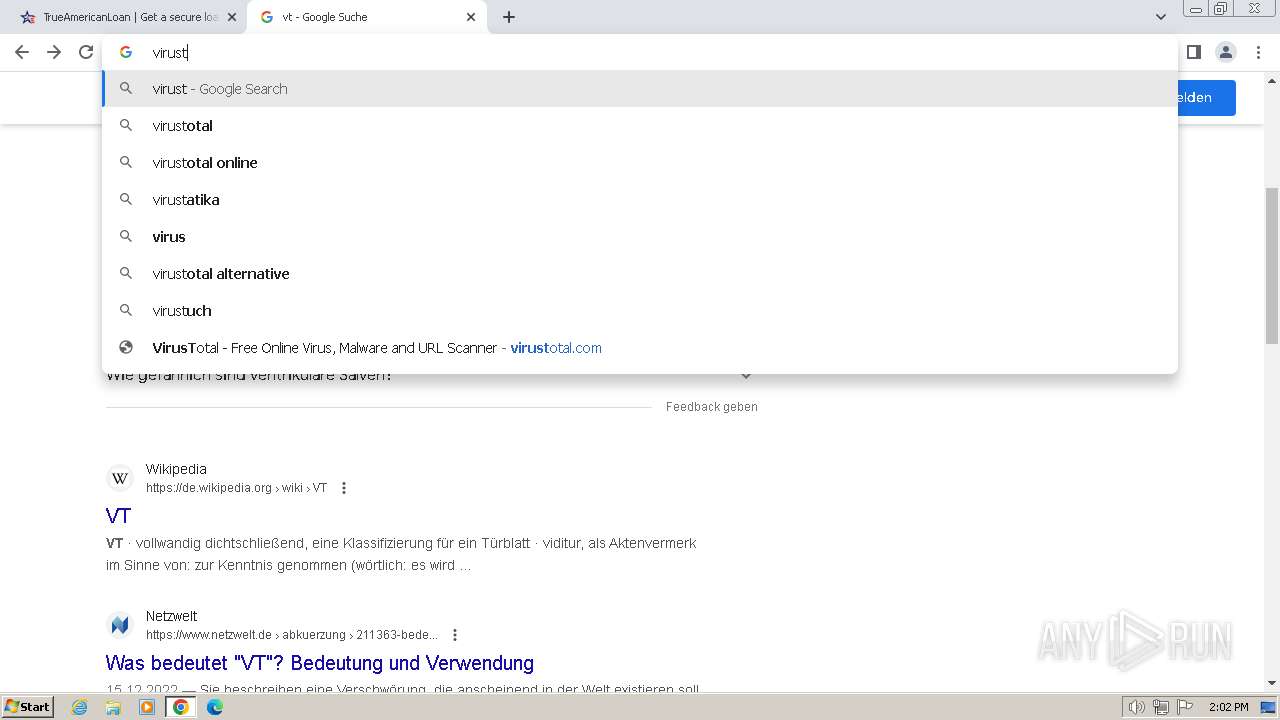Expand the ventrikuläre Salven question chevron
Image resolution: width=1280 pixels, height=720 pixels.
[745, 376]
